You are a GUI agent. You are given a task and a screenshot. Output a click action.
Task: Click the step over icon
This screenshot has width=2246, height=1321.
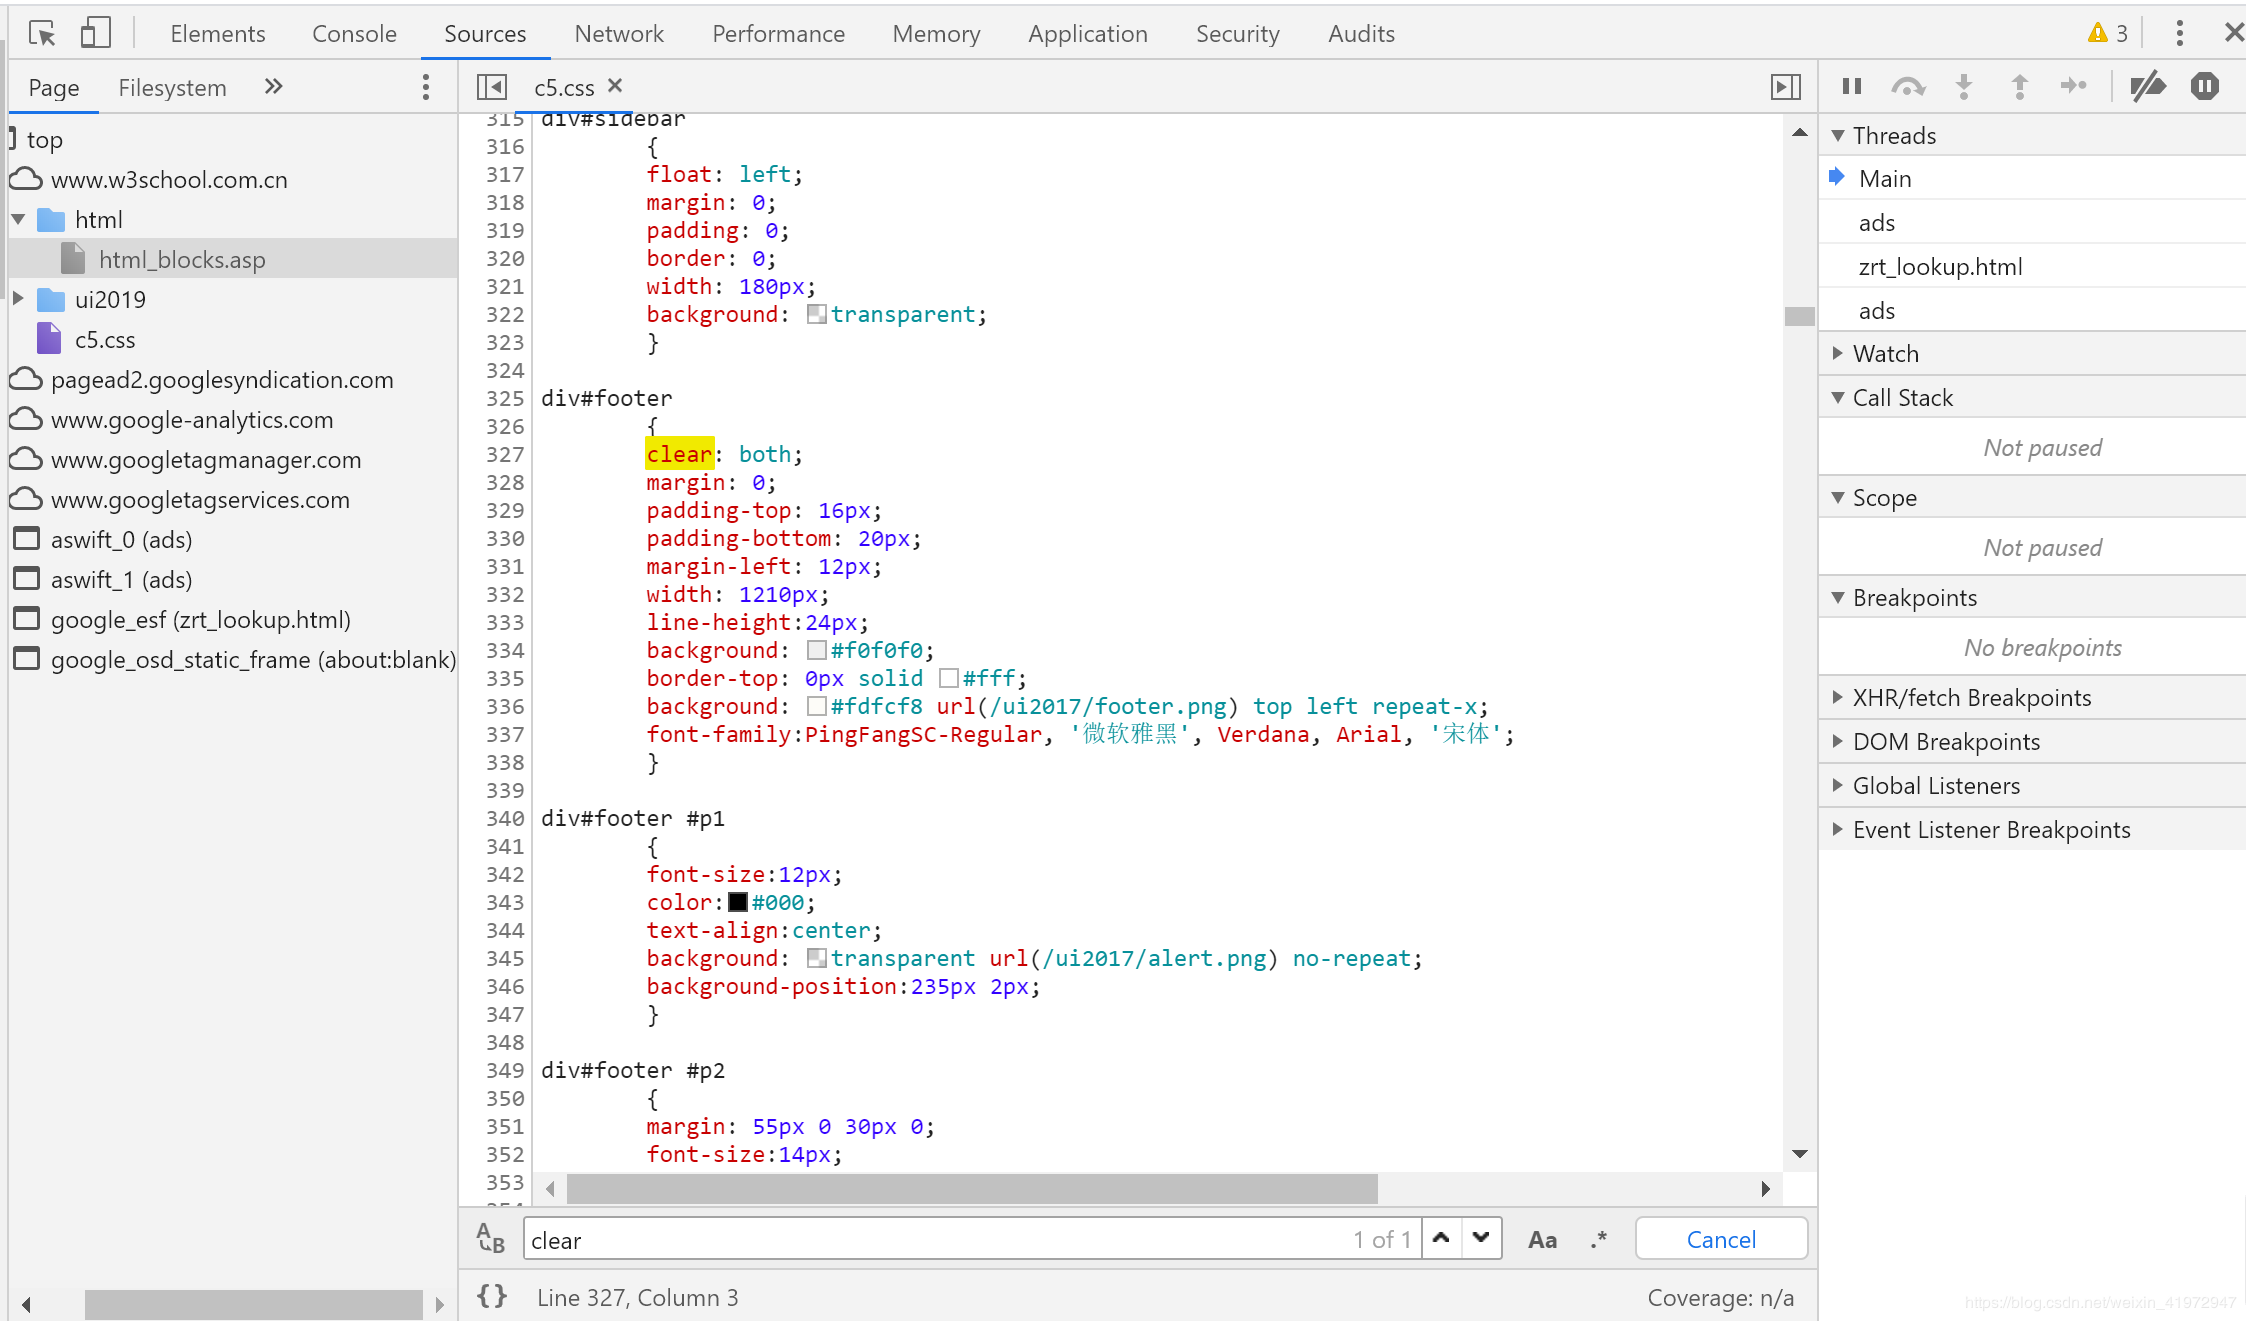click(x=1907, y=87)
